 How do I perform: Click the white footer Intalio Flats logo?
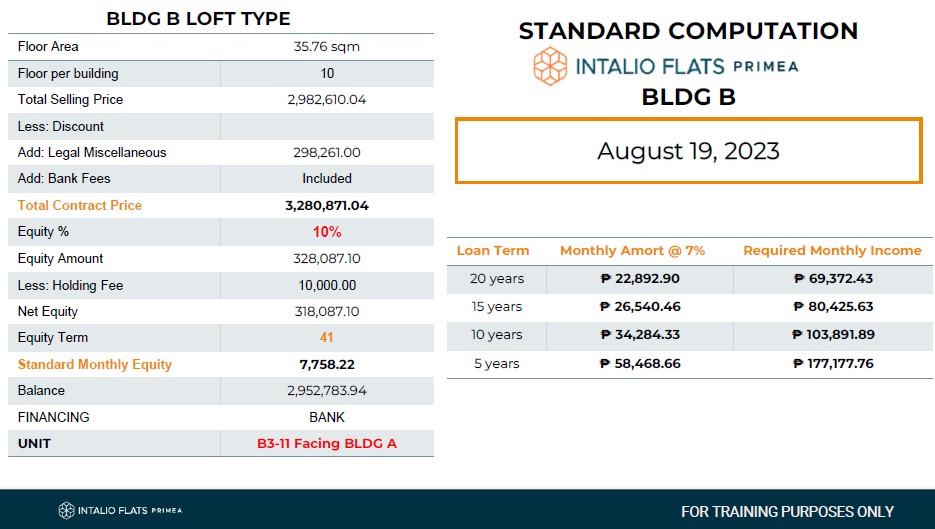[x=120, y=511]
